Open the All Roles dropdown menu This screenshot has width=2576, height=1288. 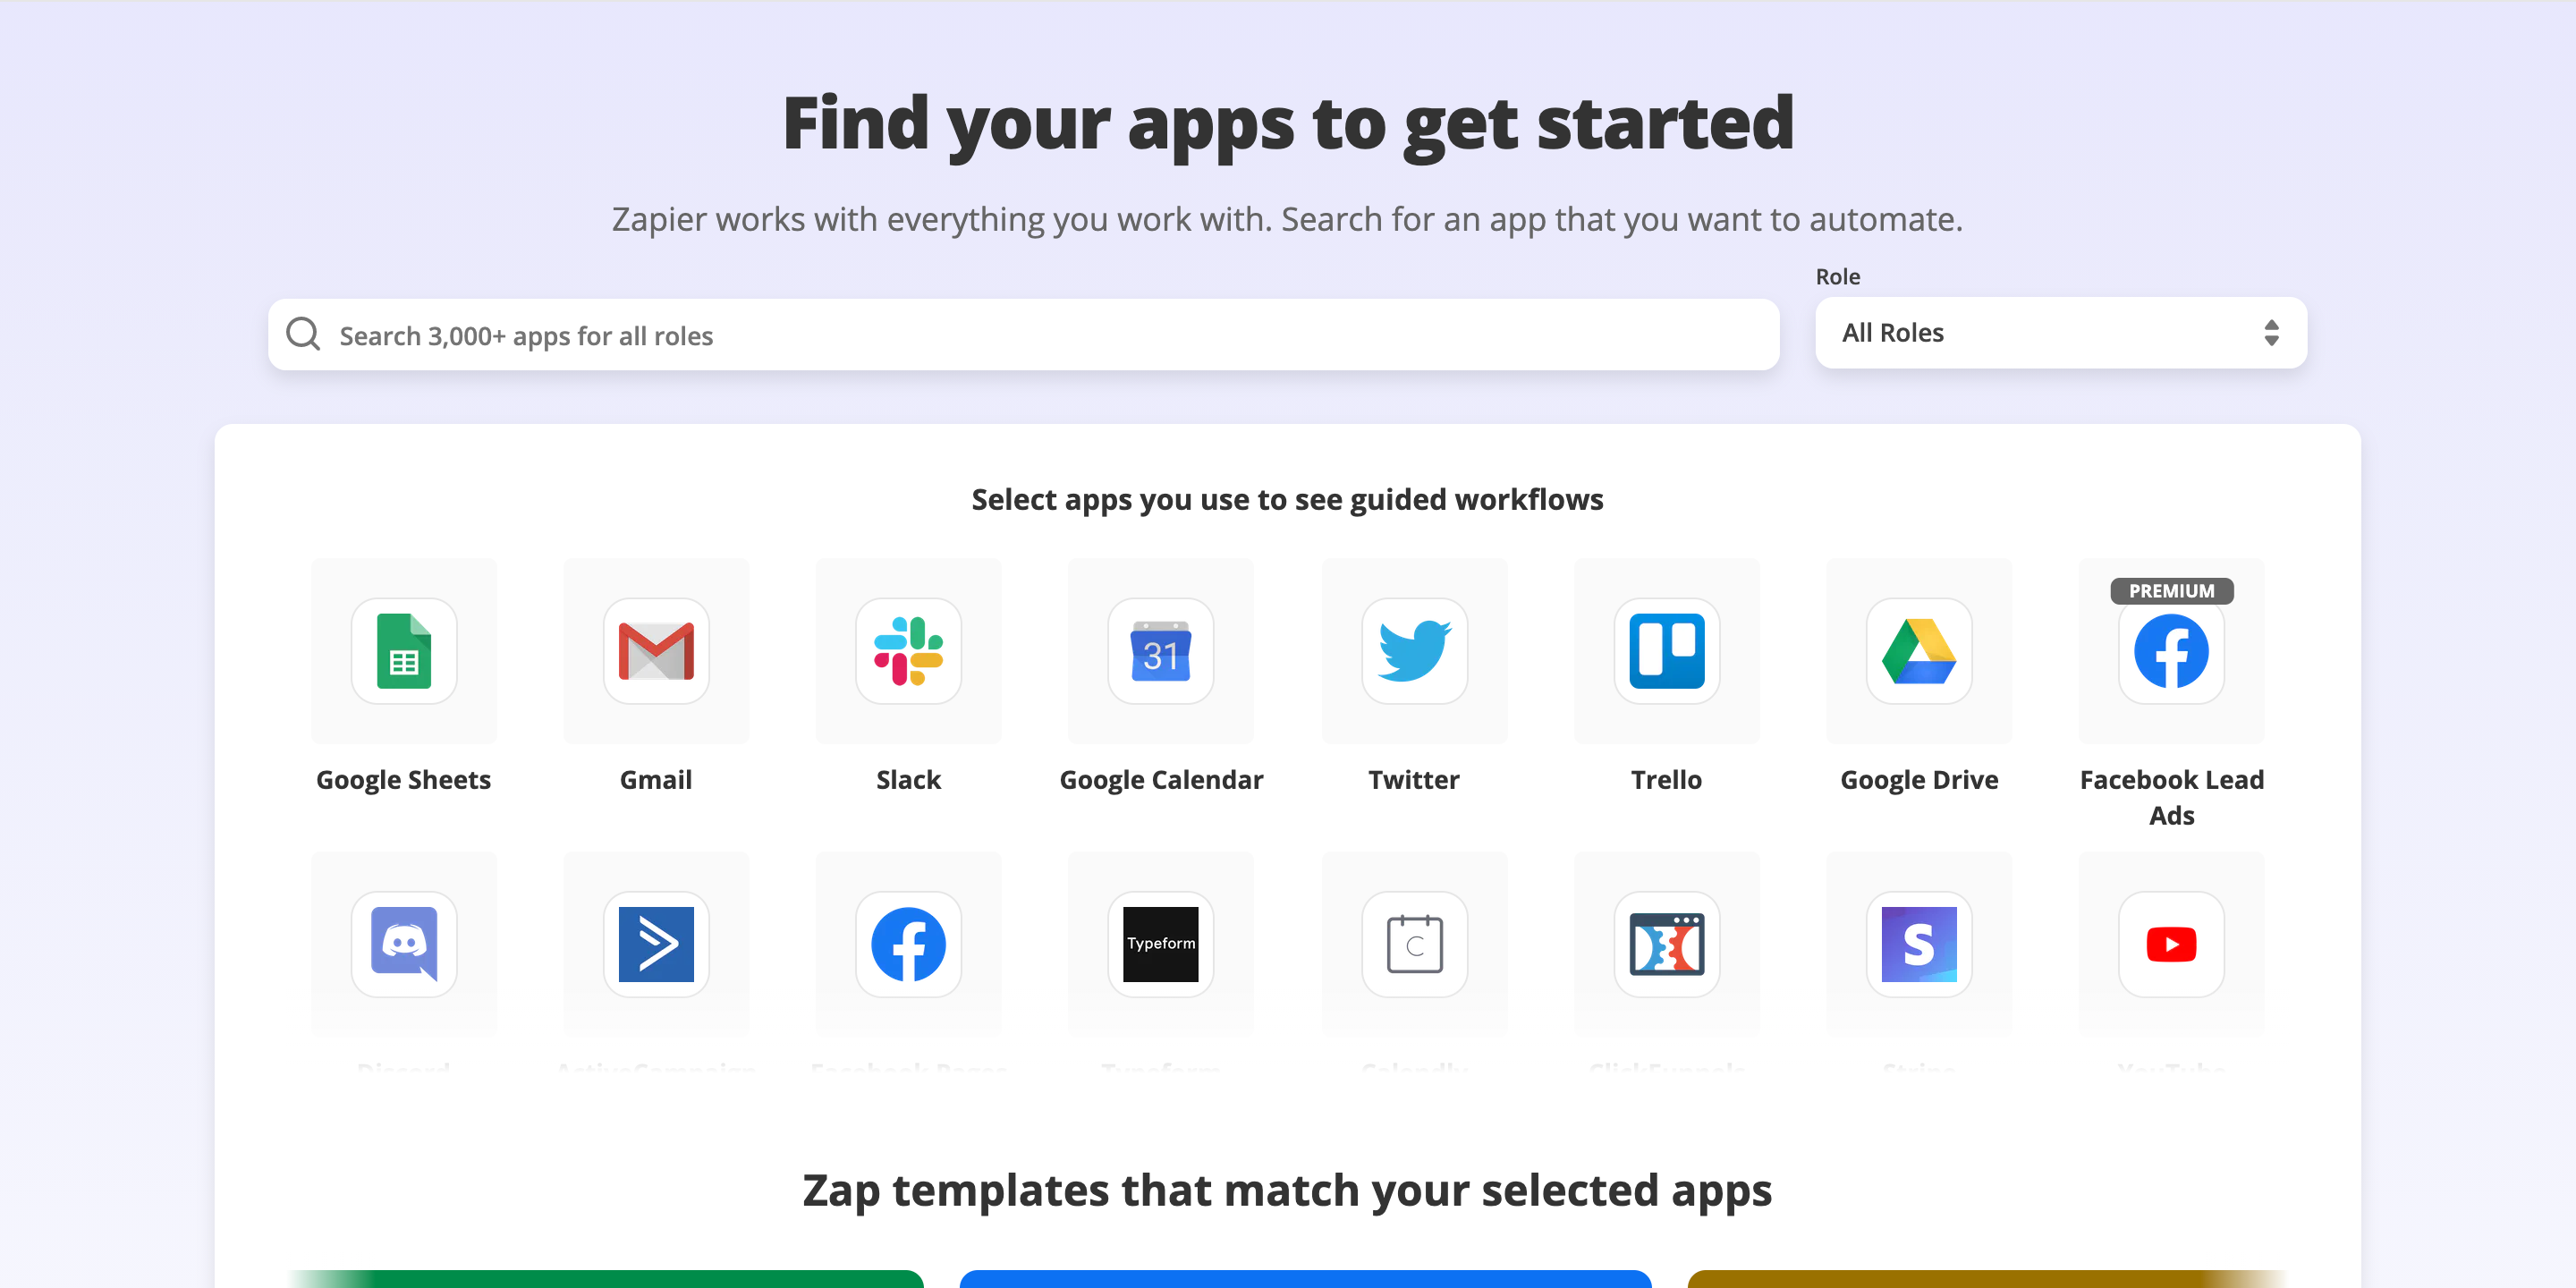tap(2057, 332)
